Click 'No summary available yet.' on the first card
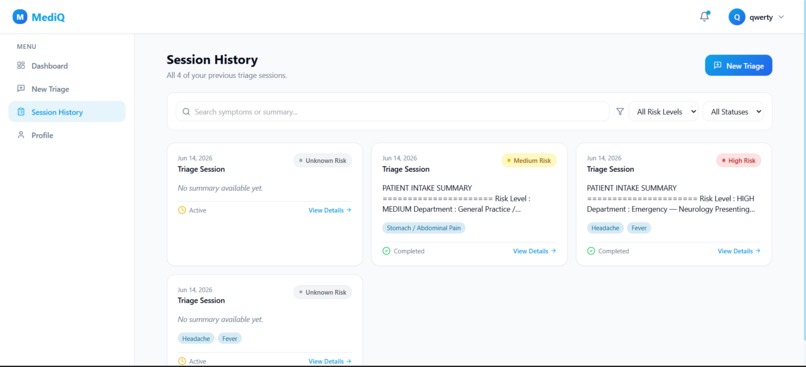This screenshot has height=367, width=806. point(221,188)
